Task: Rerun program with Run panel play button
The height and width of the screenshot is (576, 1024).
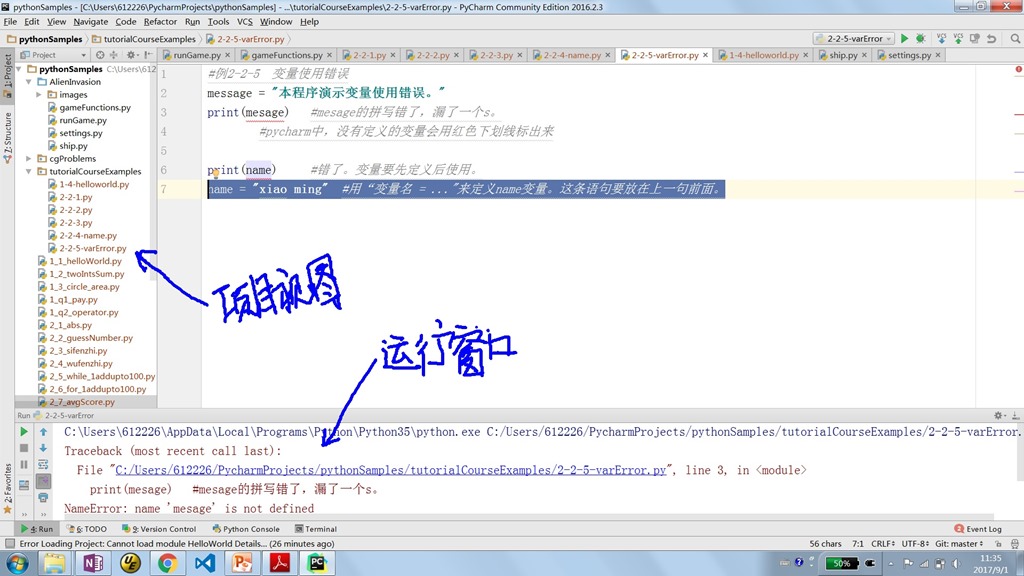Action: (24, 432)
